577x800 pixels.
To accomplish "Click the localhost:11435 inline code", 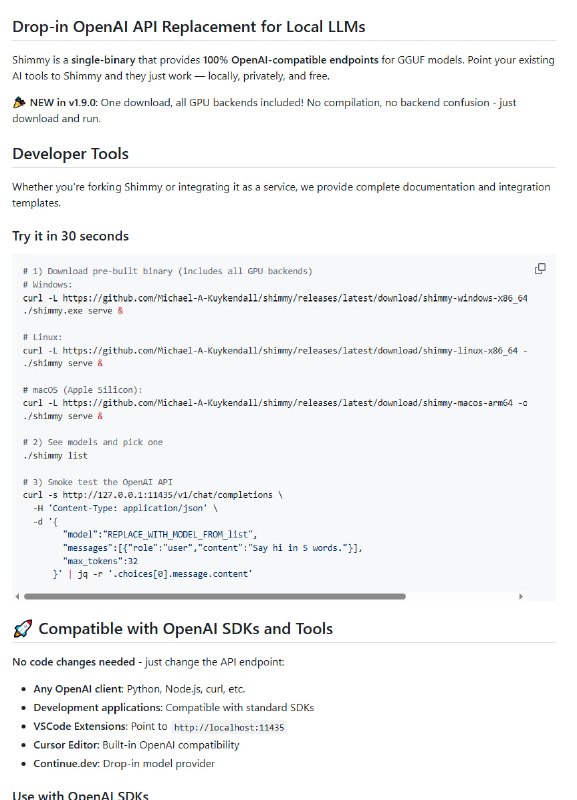I will coord(229,727).
